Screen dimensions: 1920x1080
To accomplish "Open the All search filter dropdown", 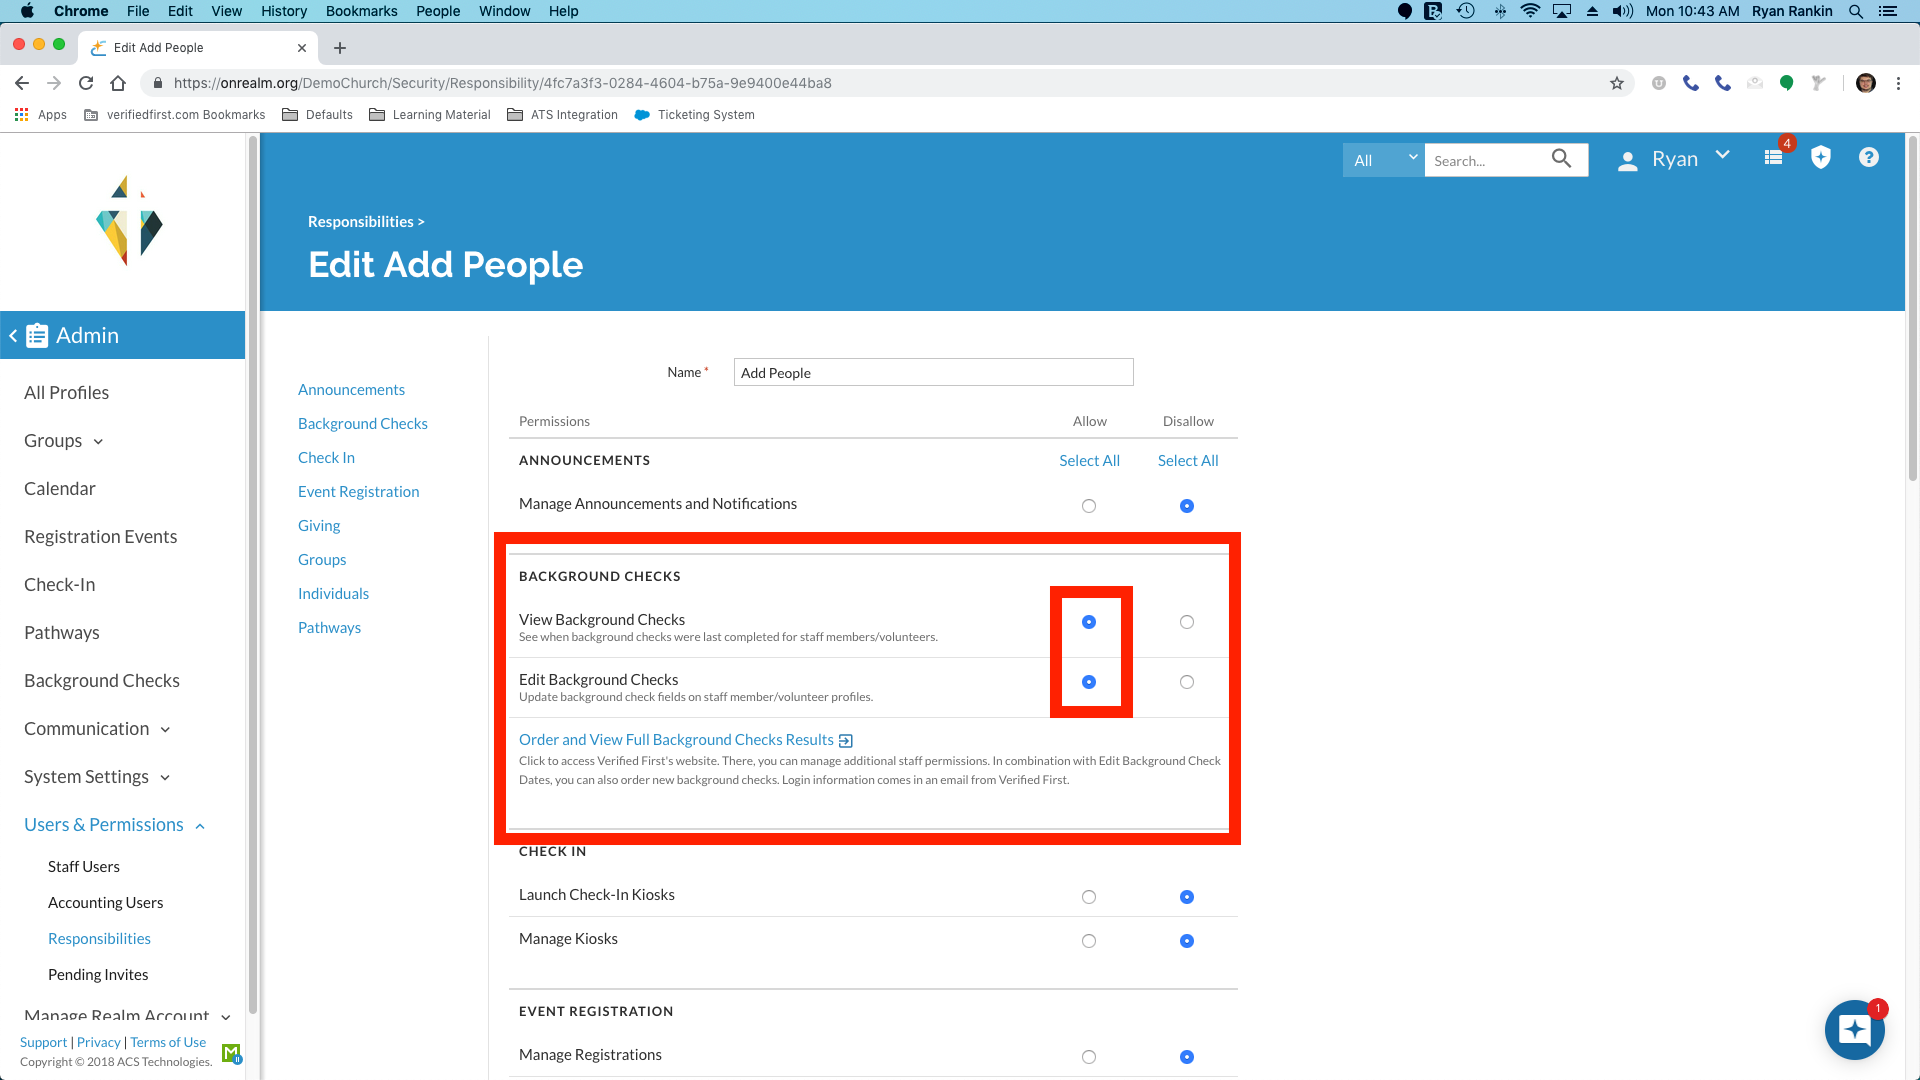I will (x=1383, y=160).
